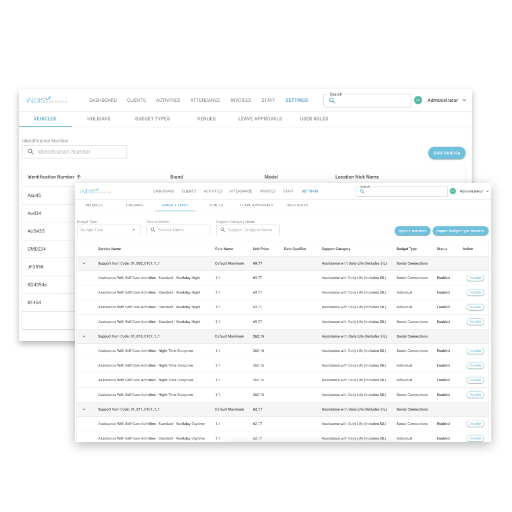Collapse the third Support Item Code group row
Image resolution: width=512 pixels, height=512 pixels.
(84, 409)
